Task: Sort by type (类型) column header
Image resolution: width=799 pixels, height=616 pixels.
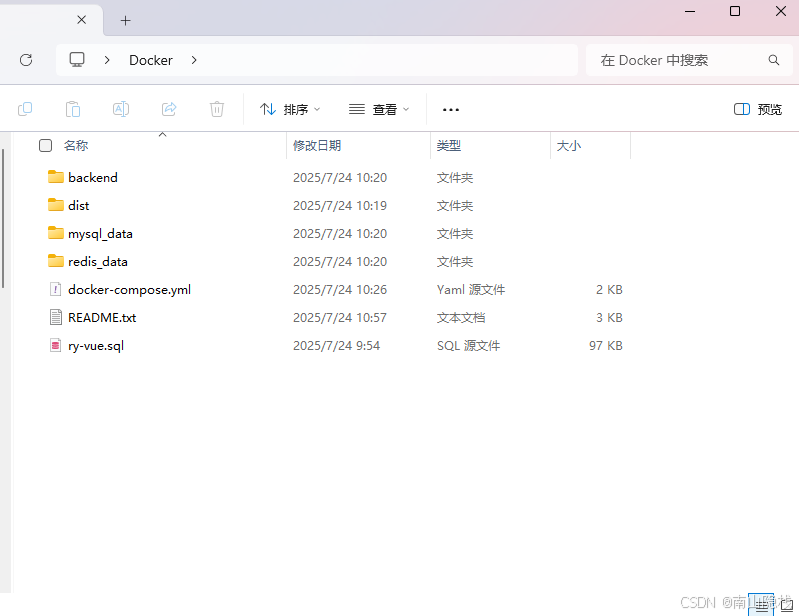Action: point(449,146)
